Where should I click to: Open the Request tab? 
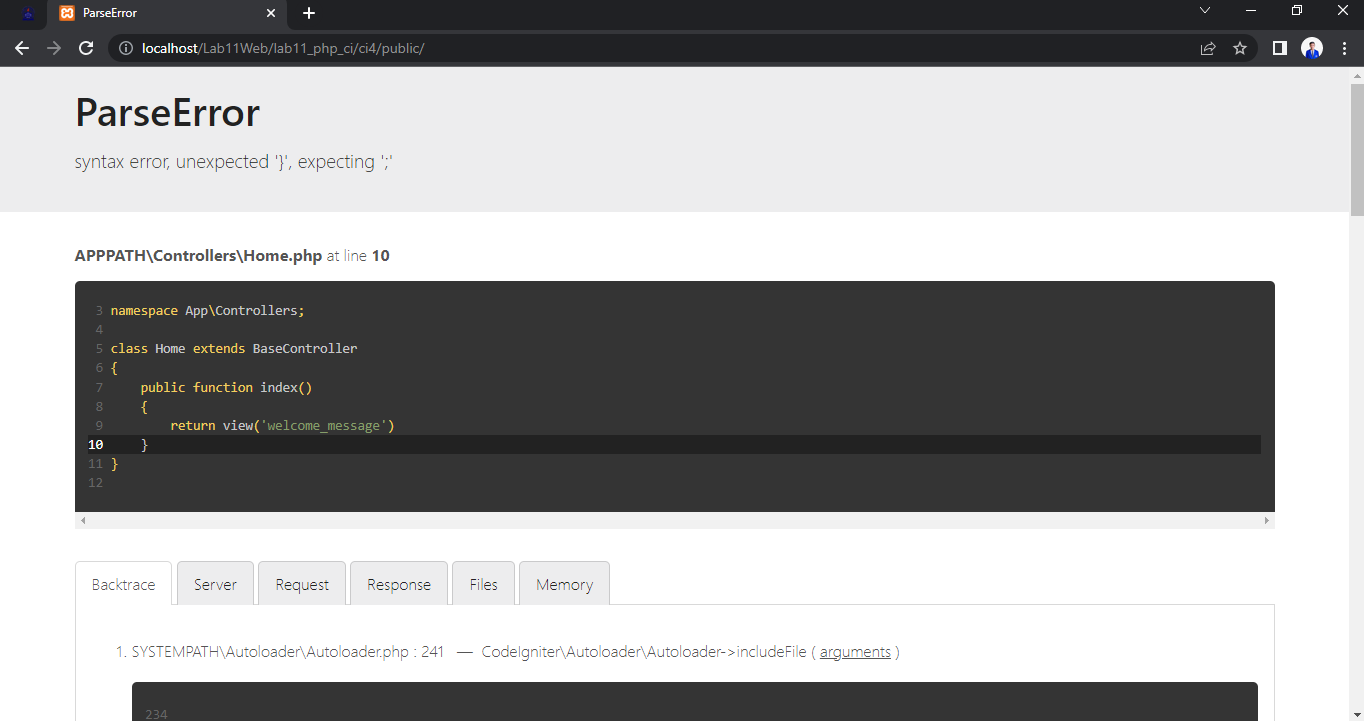coord(302,584)
